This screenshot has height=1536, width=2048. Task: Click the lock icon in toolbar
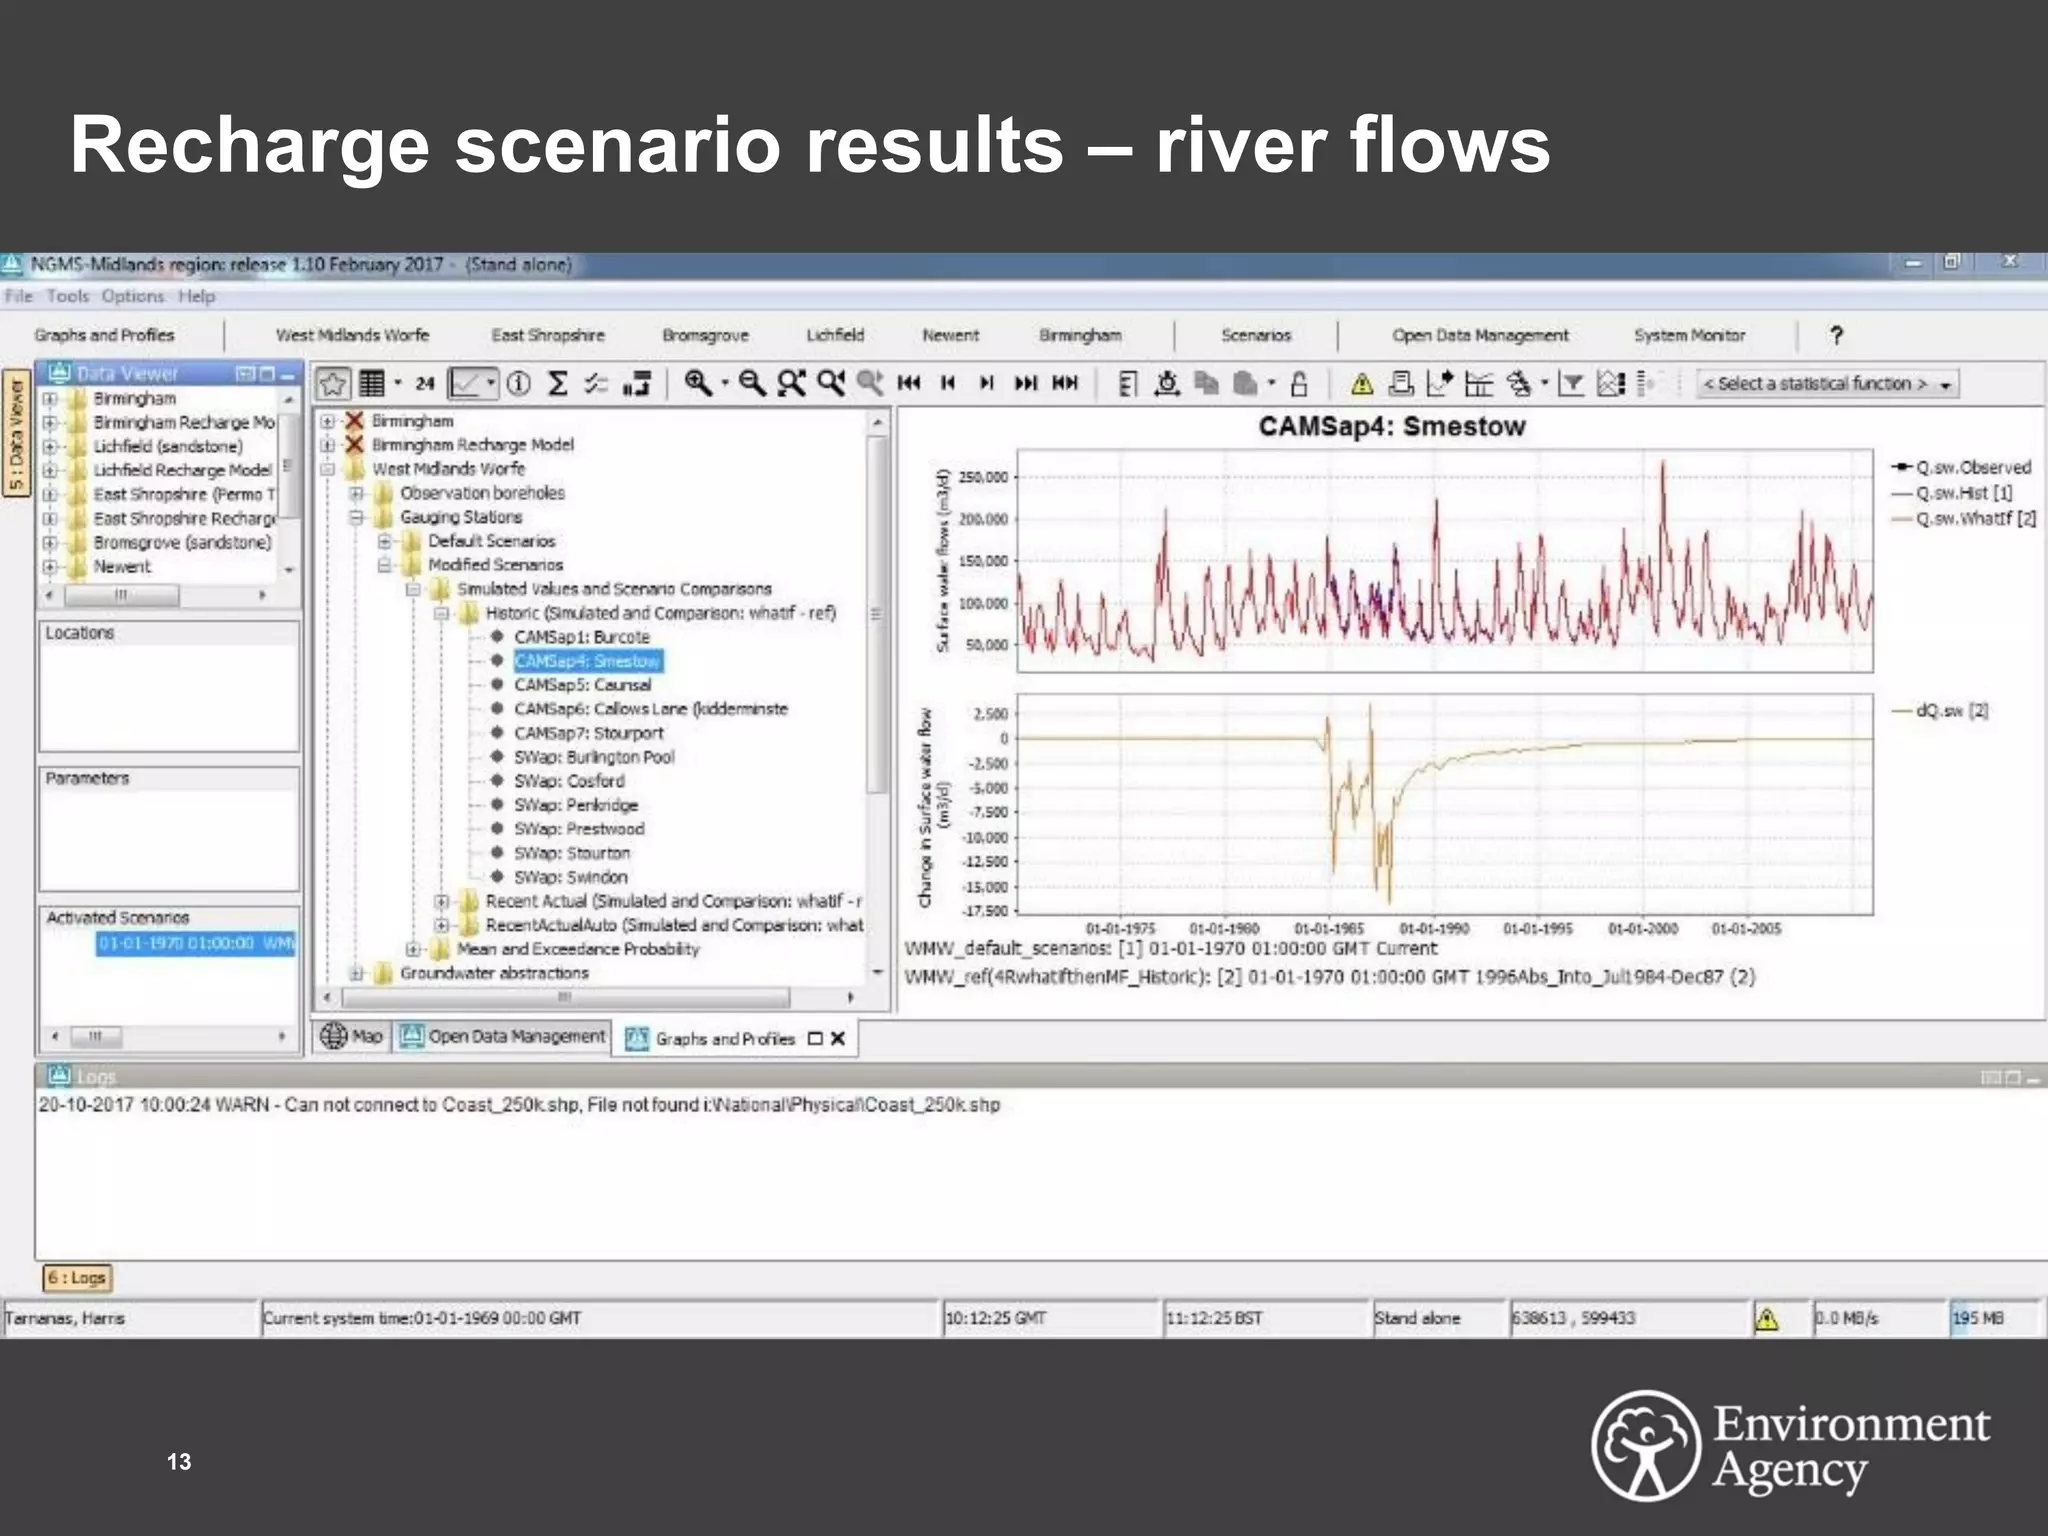click(x=1299, y=383)
